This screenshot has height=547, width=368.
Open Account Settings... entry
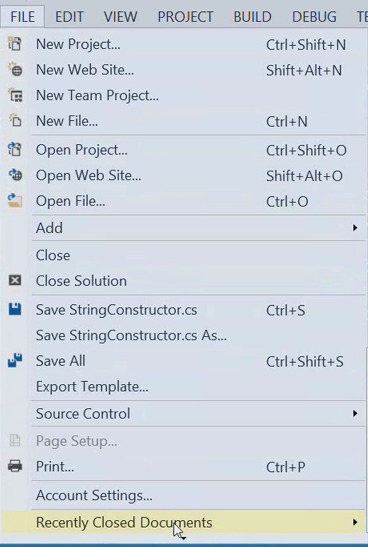(x=94, y=495)
